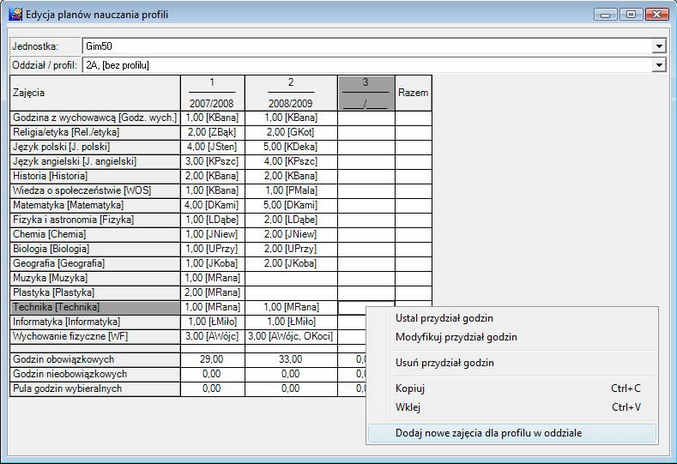This screenshot has width=677, height=464.
Task: Click cell 1,00 [PMala] for WOS
Action: pyautogui.click(x=291, y=191)
